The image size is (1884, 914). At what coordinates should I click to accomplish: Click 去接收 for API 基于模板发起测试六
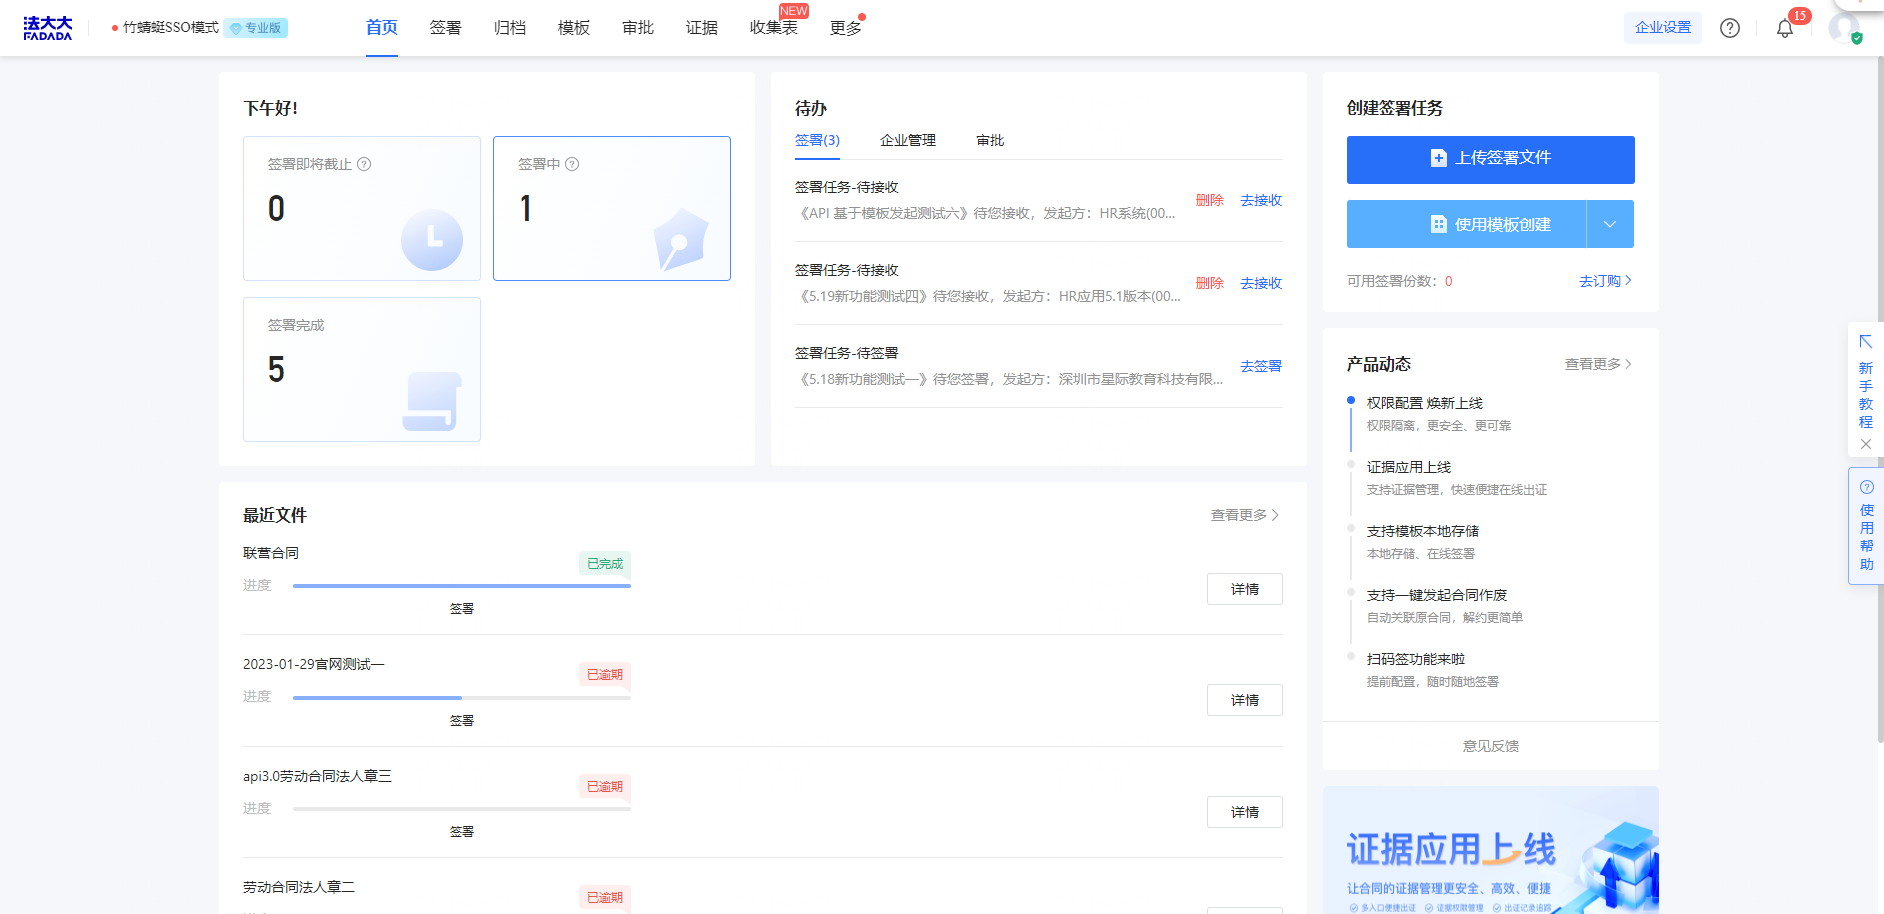pyautogui.click(x=1261, y=200)
